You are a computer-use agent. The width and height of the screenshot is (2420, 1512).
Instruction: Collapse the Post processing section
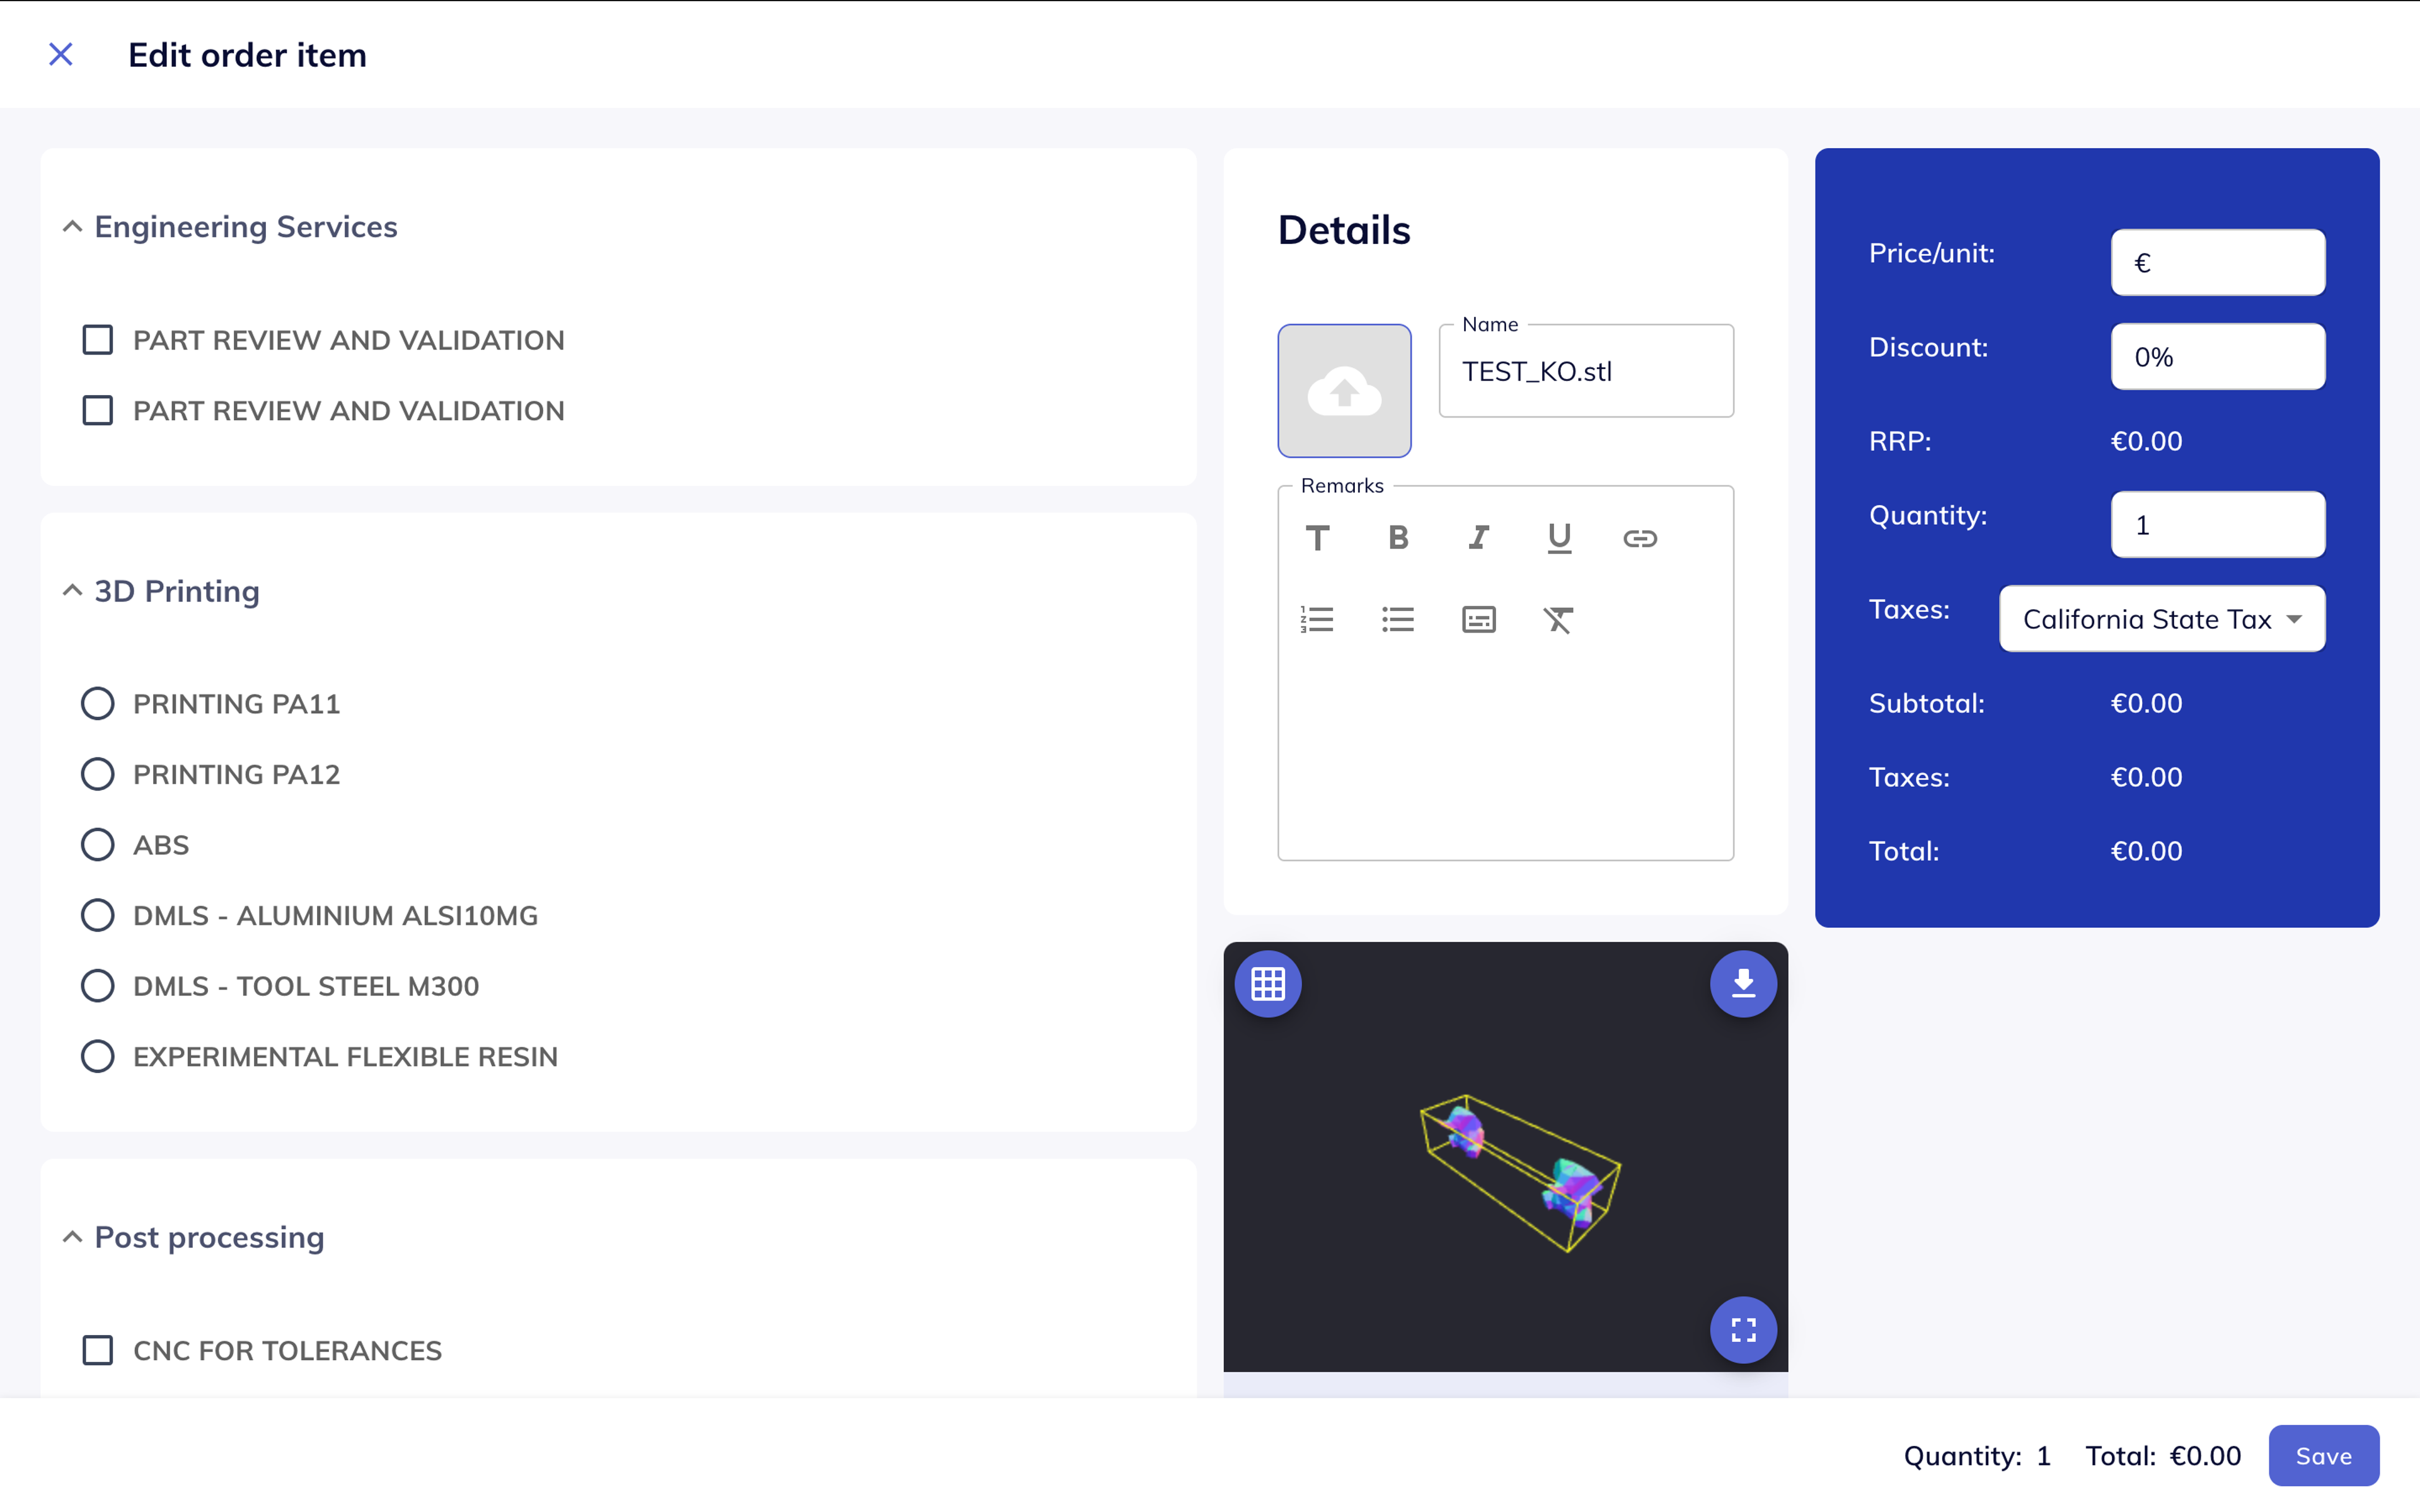72,1237
